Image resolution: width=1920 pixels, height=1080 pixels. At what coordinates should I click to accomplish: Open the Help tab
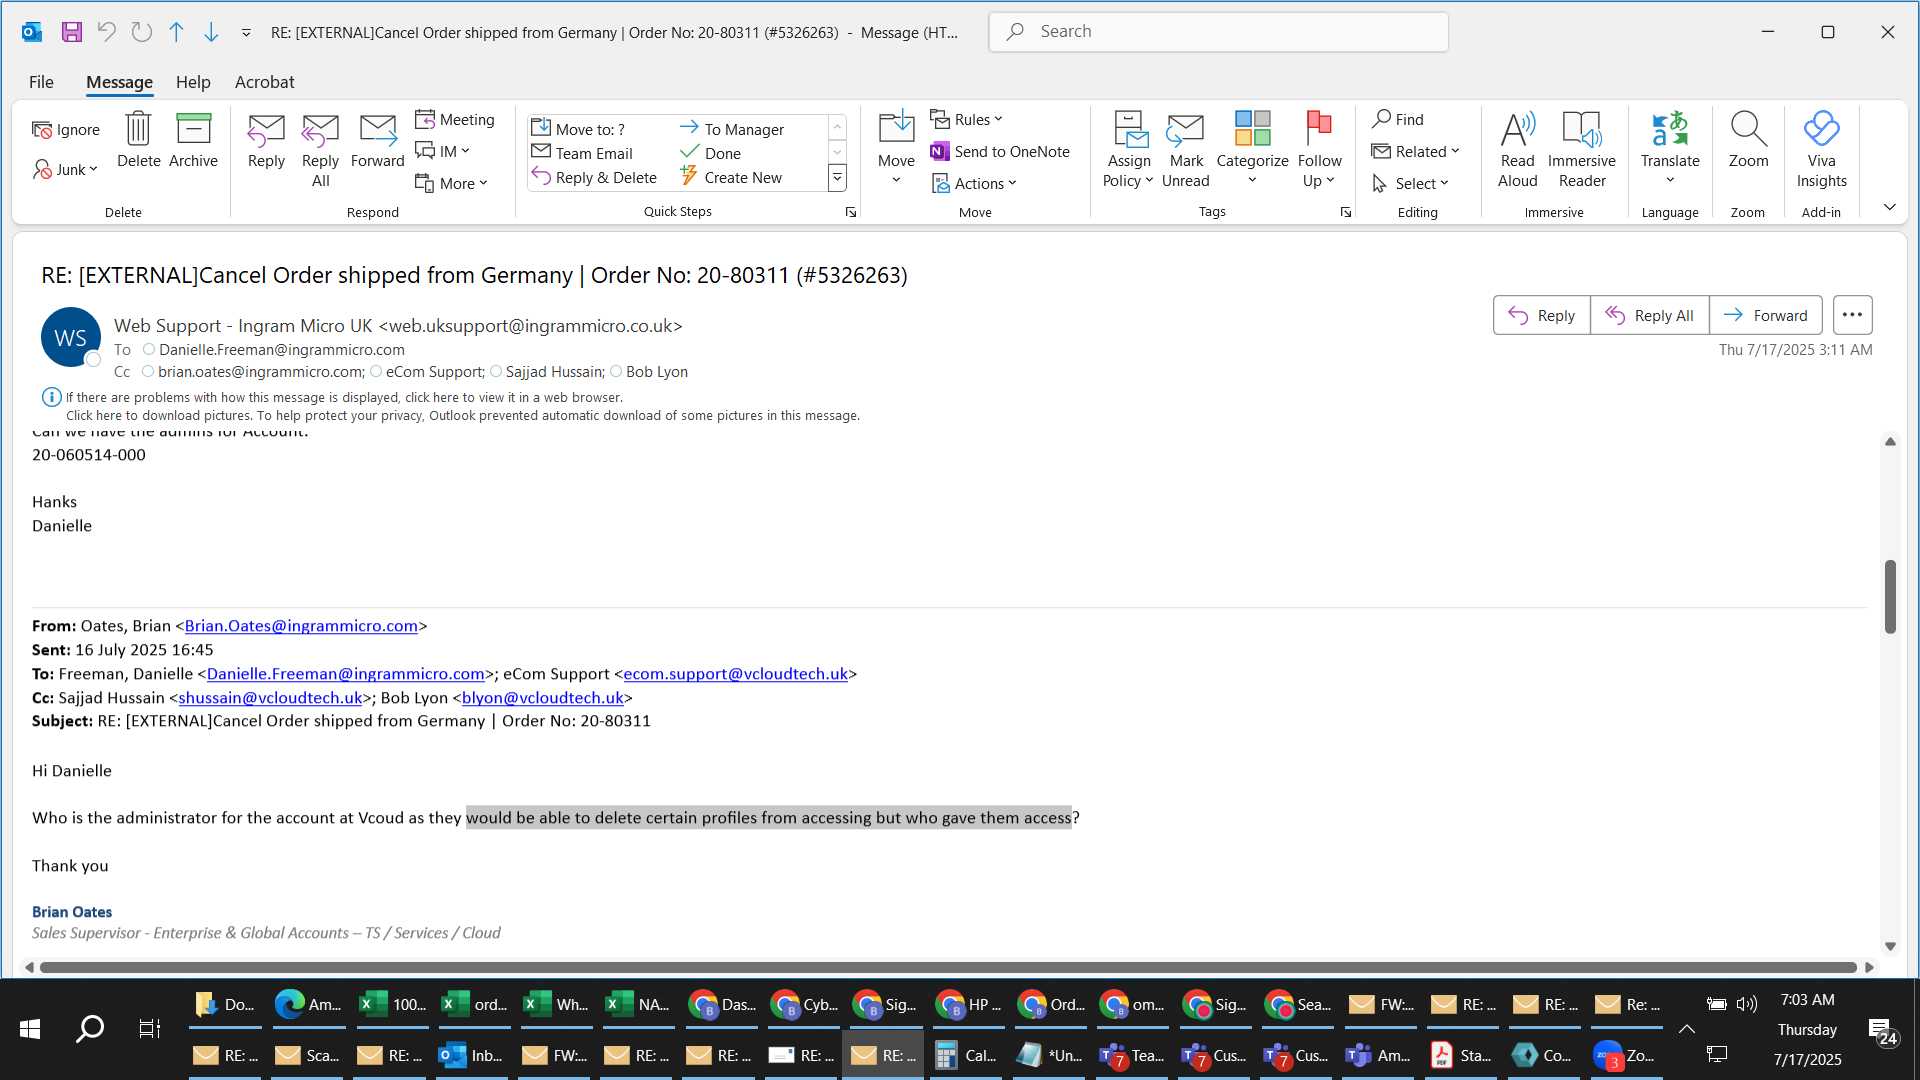click(193, 82)
